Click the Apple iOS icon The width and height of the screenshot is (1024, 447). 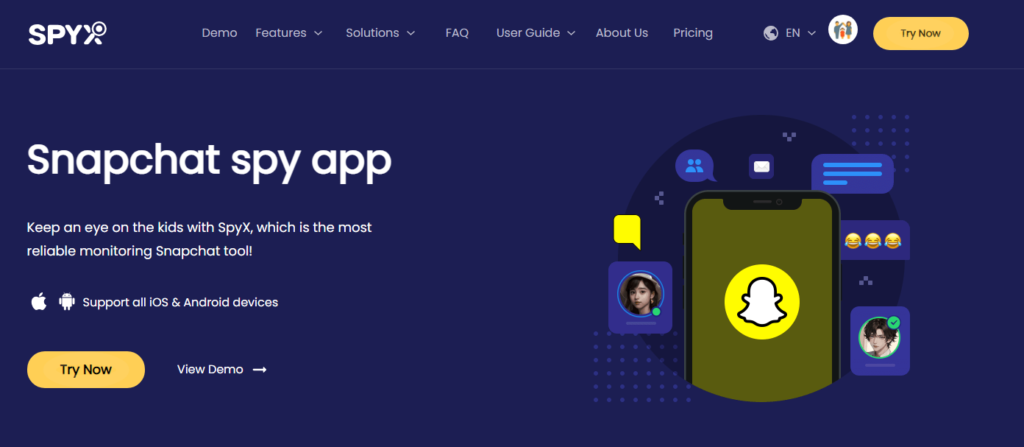pyautogui.click(x=39, y=301)
